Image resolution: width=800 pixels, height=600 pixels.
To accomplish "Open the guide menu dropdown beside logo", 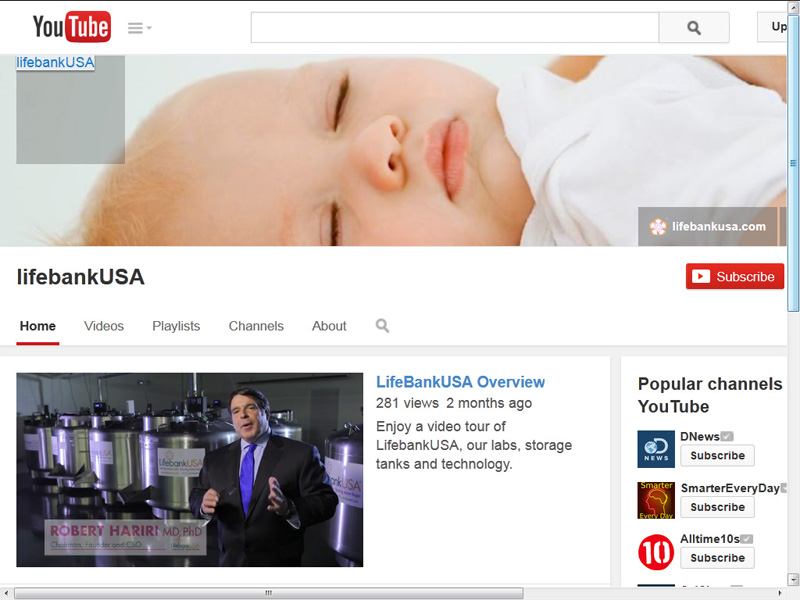I will click(139, 28).
